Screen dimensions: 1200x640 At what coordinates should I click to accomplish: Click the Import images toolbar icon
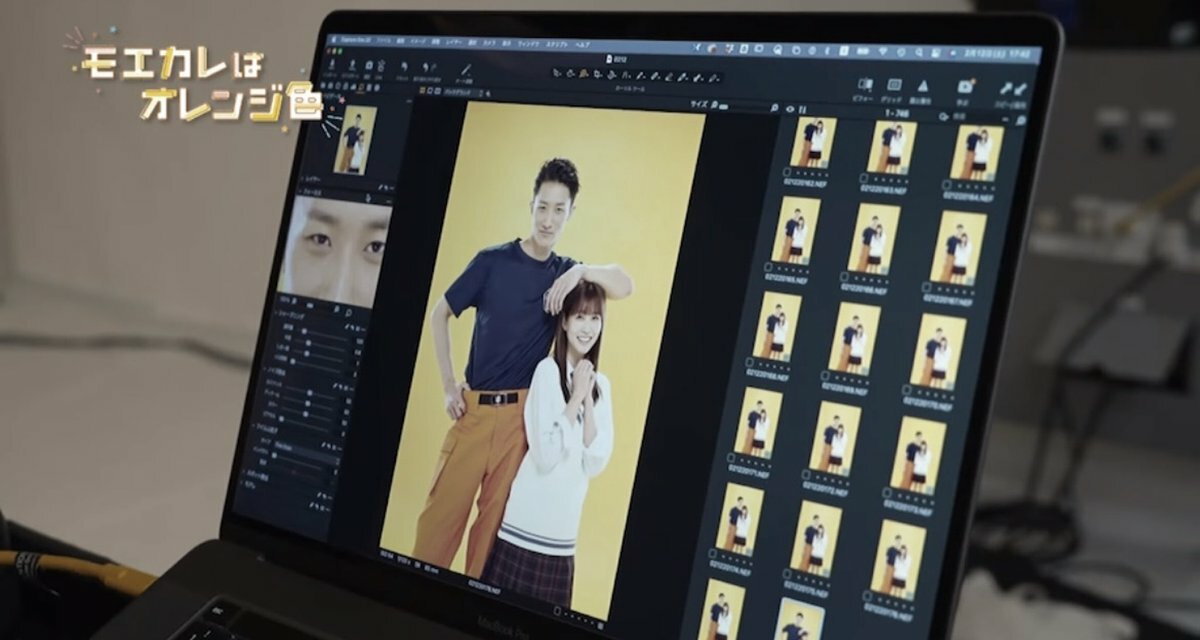333,63
